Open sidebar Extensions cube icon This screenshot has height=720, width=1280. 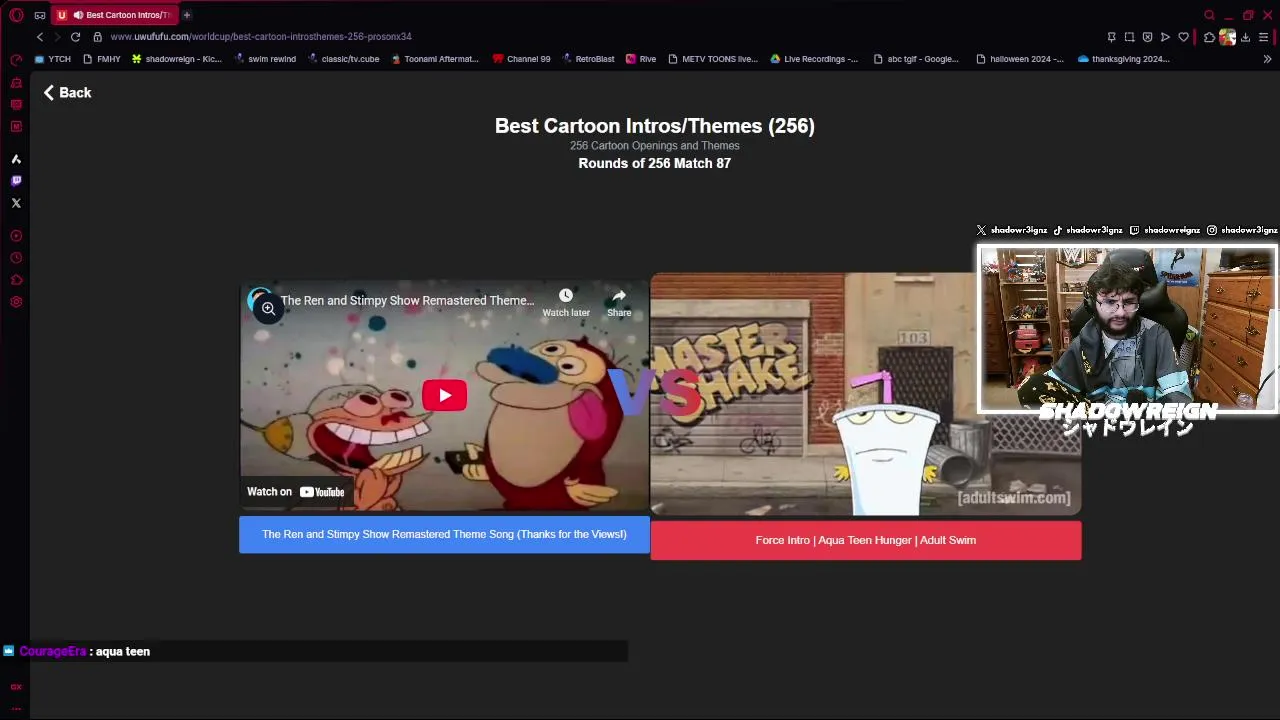[x=16, y=280]
